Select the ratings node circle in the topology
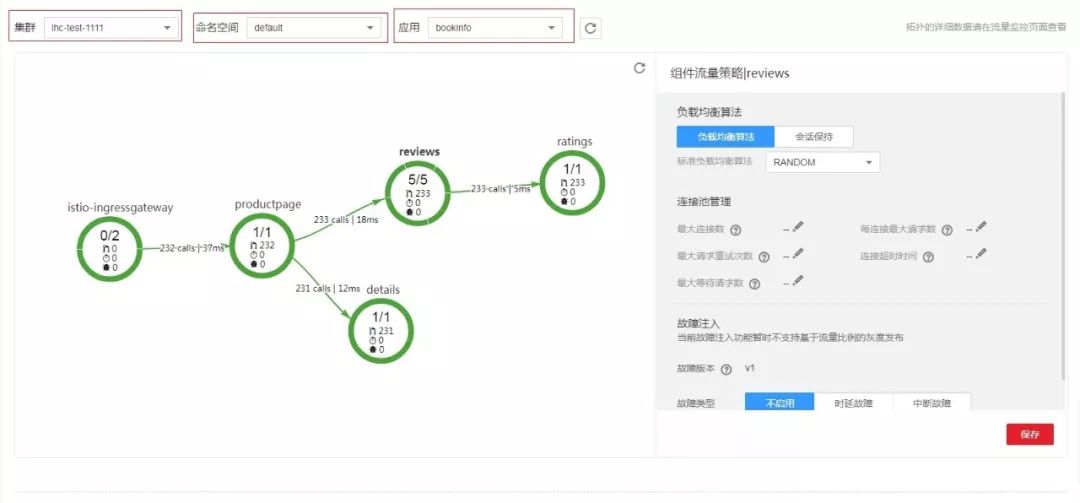This screenshot has height=503, width=1080. click(572, 182)
